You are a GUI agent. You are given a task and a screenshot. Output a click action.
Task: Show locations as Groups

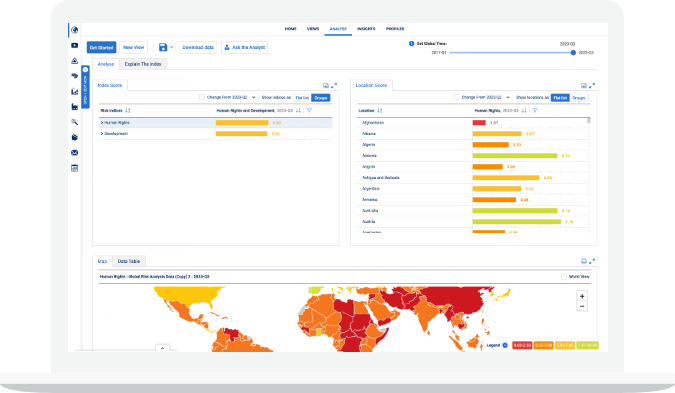pos(579,98)
